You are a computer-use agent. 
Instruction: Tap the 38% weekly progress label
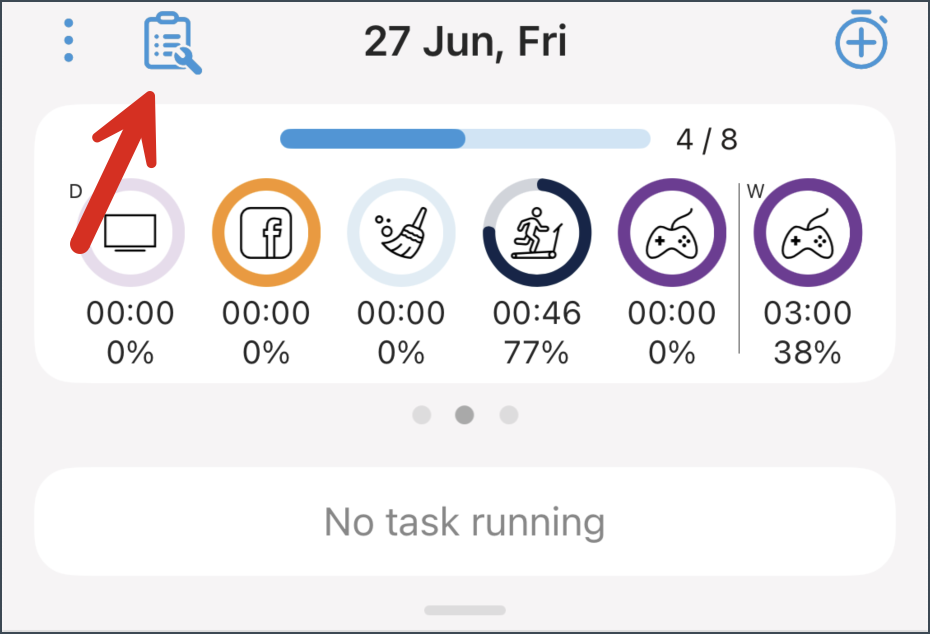[808, 353]
